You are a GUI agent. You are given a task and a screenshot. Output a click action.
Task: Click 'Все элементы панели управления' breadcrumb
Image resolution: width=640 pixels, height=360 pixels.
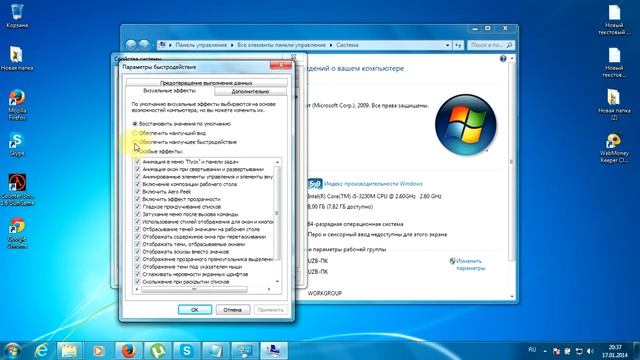pos(281,45)
